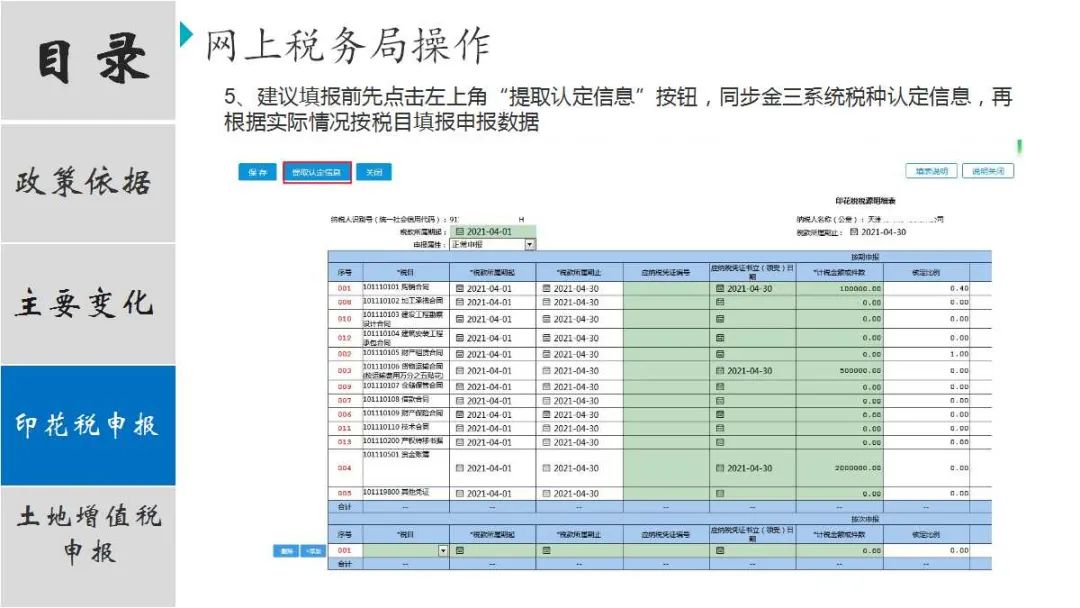1080x608 pixels.
Task: Click the 101110108 借款合同 tax item cell
Action: click(x=406, y=400)
